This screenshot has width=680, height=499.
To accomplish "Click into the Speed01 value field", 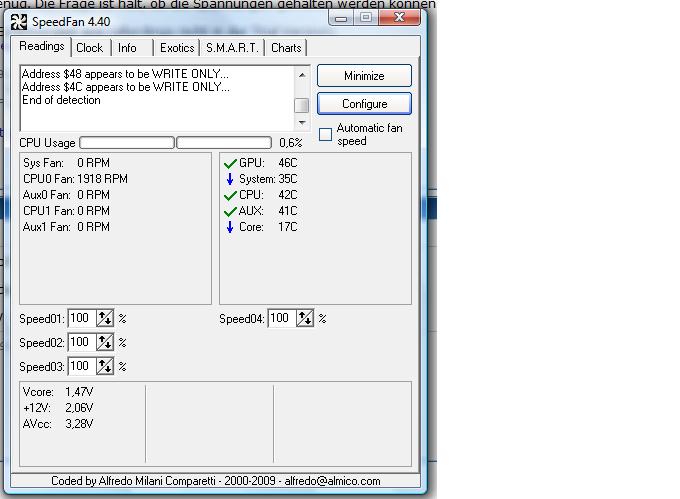I will [x=82, y=319].
